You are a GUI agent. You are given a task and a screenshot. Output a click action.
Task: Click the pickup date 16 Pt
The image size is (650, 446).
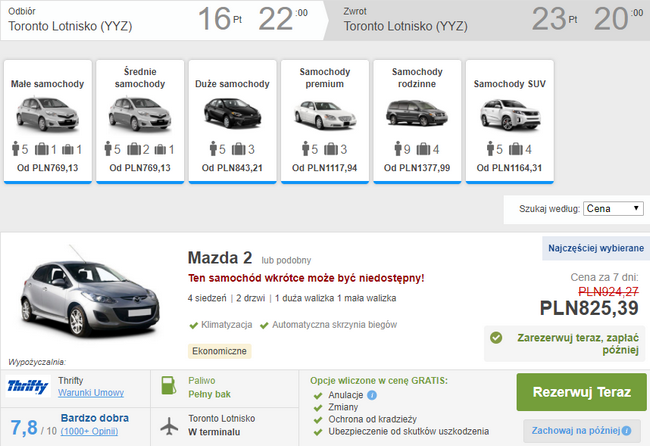point(220,19)
